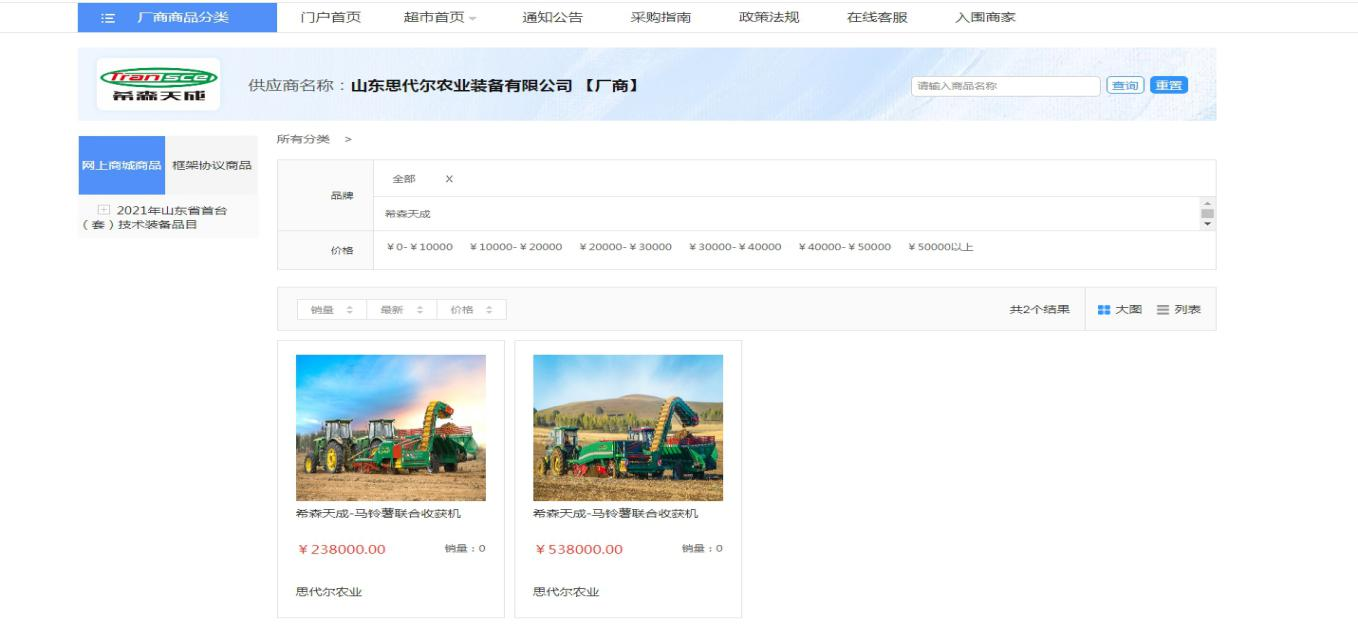The image size is (1358, 624).
Task: Click price ¥538000.00
Action: click(579, 550)
